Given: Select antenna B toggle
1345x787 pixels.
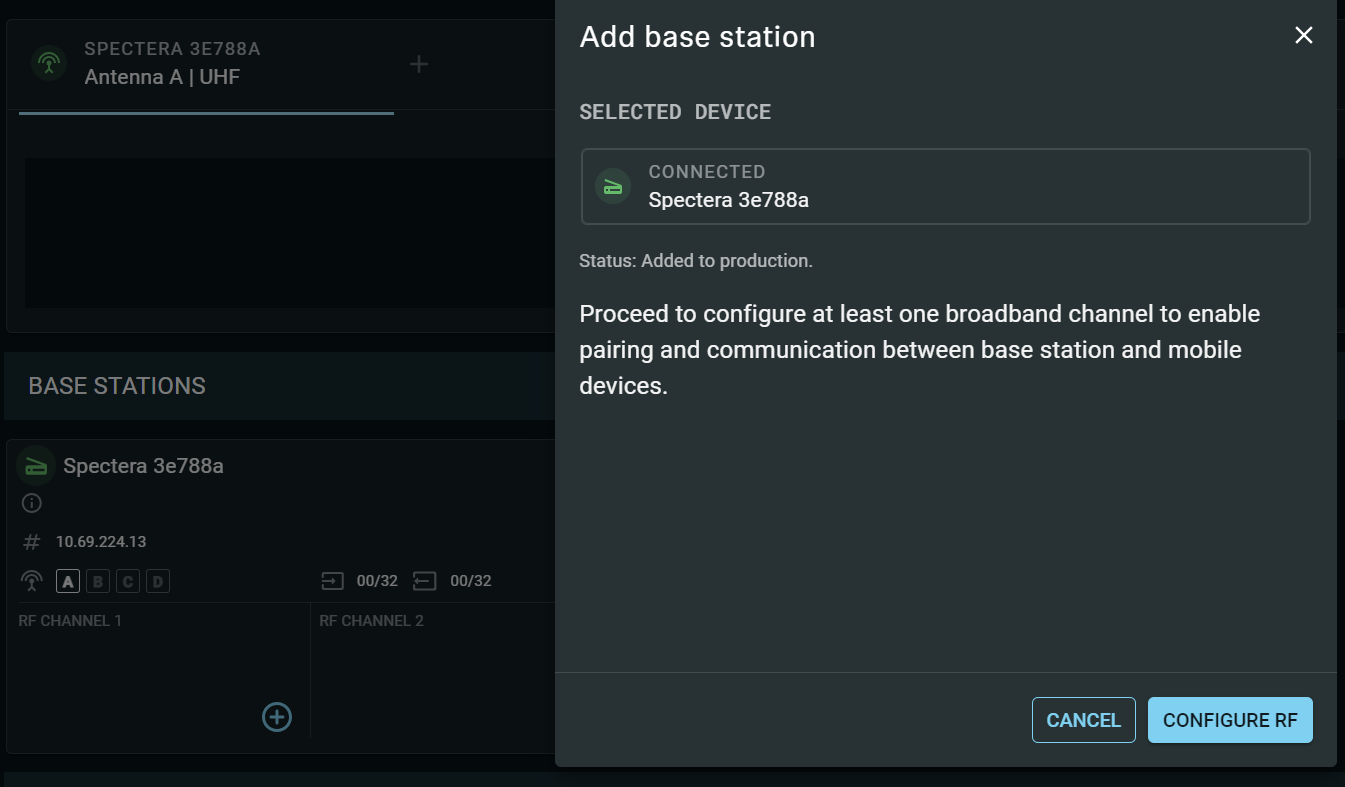Looking at the screenshot, I should coord(98,581).
